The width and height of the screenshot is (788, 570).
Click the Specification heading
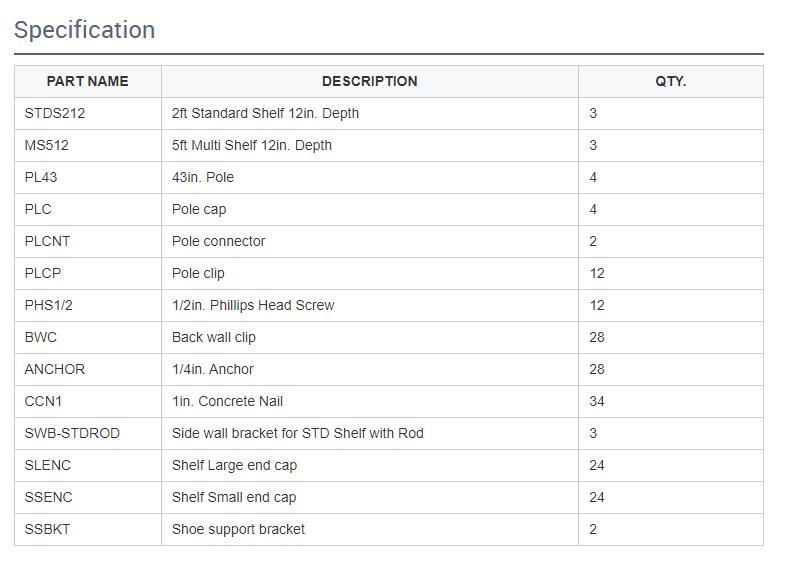point(84,30)
